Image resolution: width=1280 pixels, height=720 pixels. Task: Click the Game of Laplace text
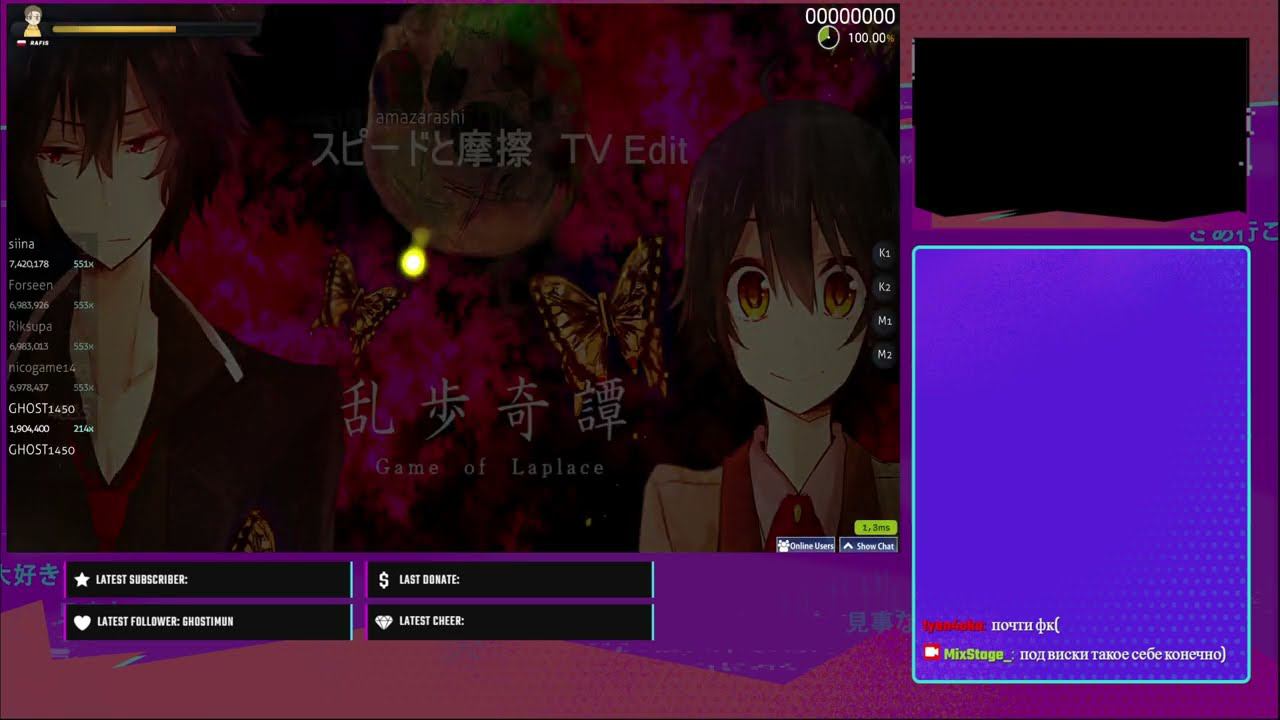[490, 467]
